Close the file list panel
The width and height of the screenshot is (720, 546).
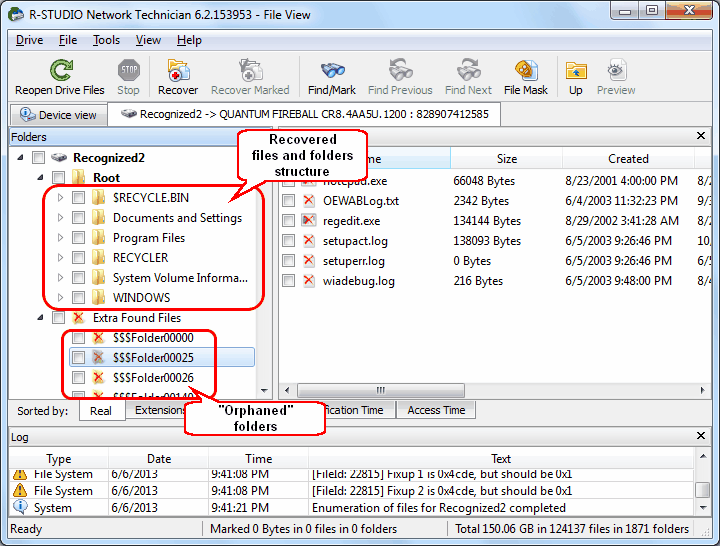point(701,135)
